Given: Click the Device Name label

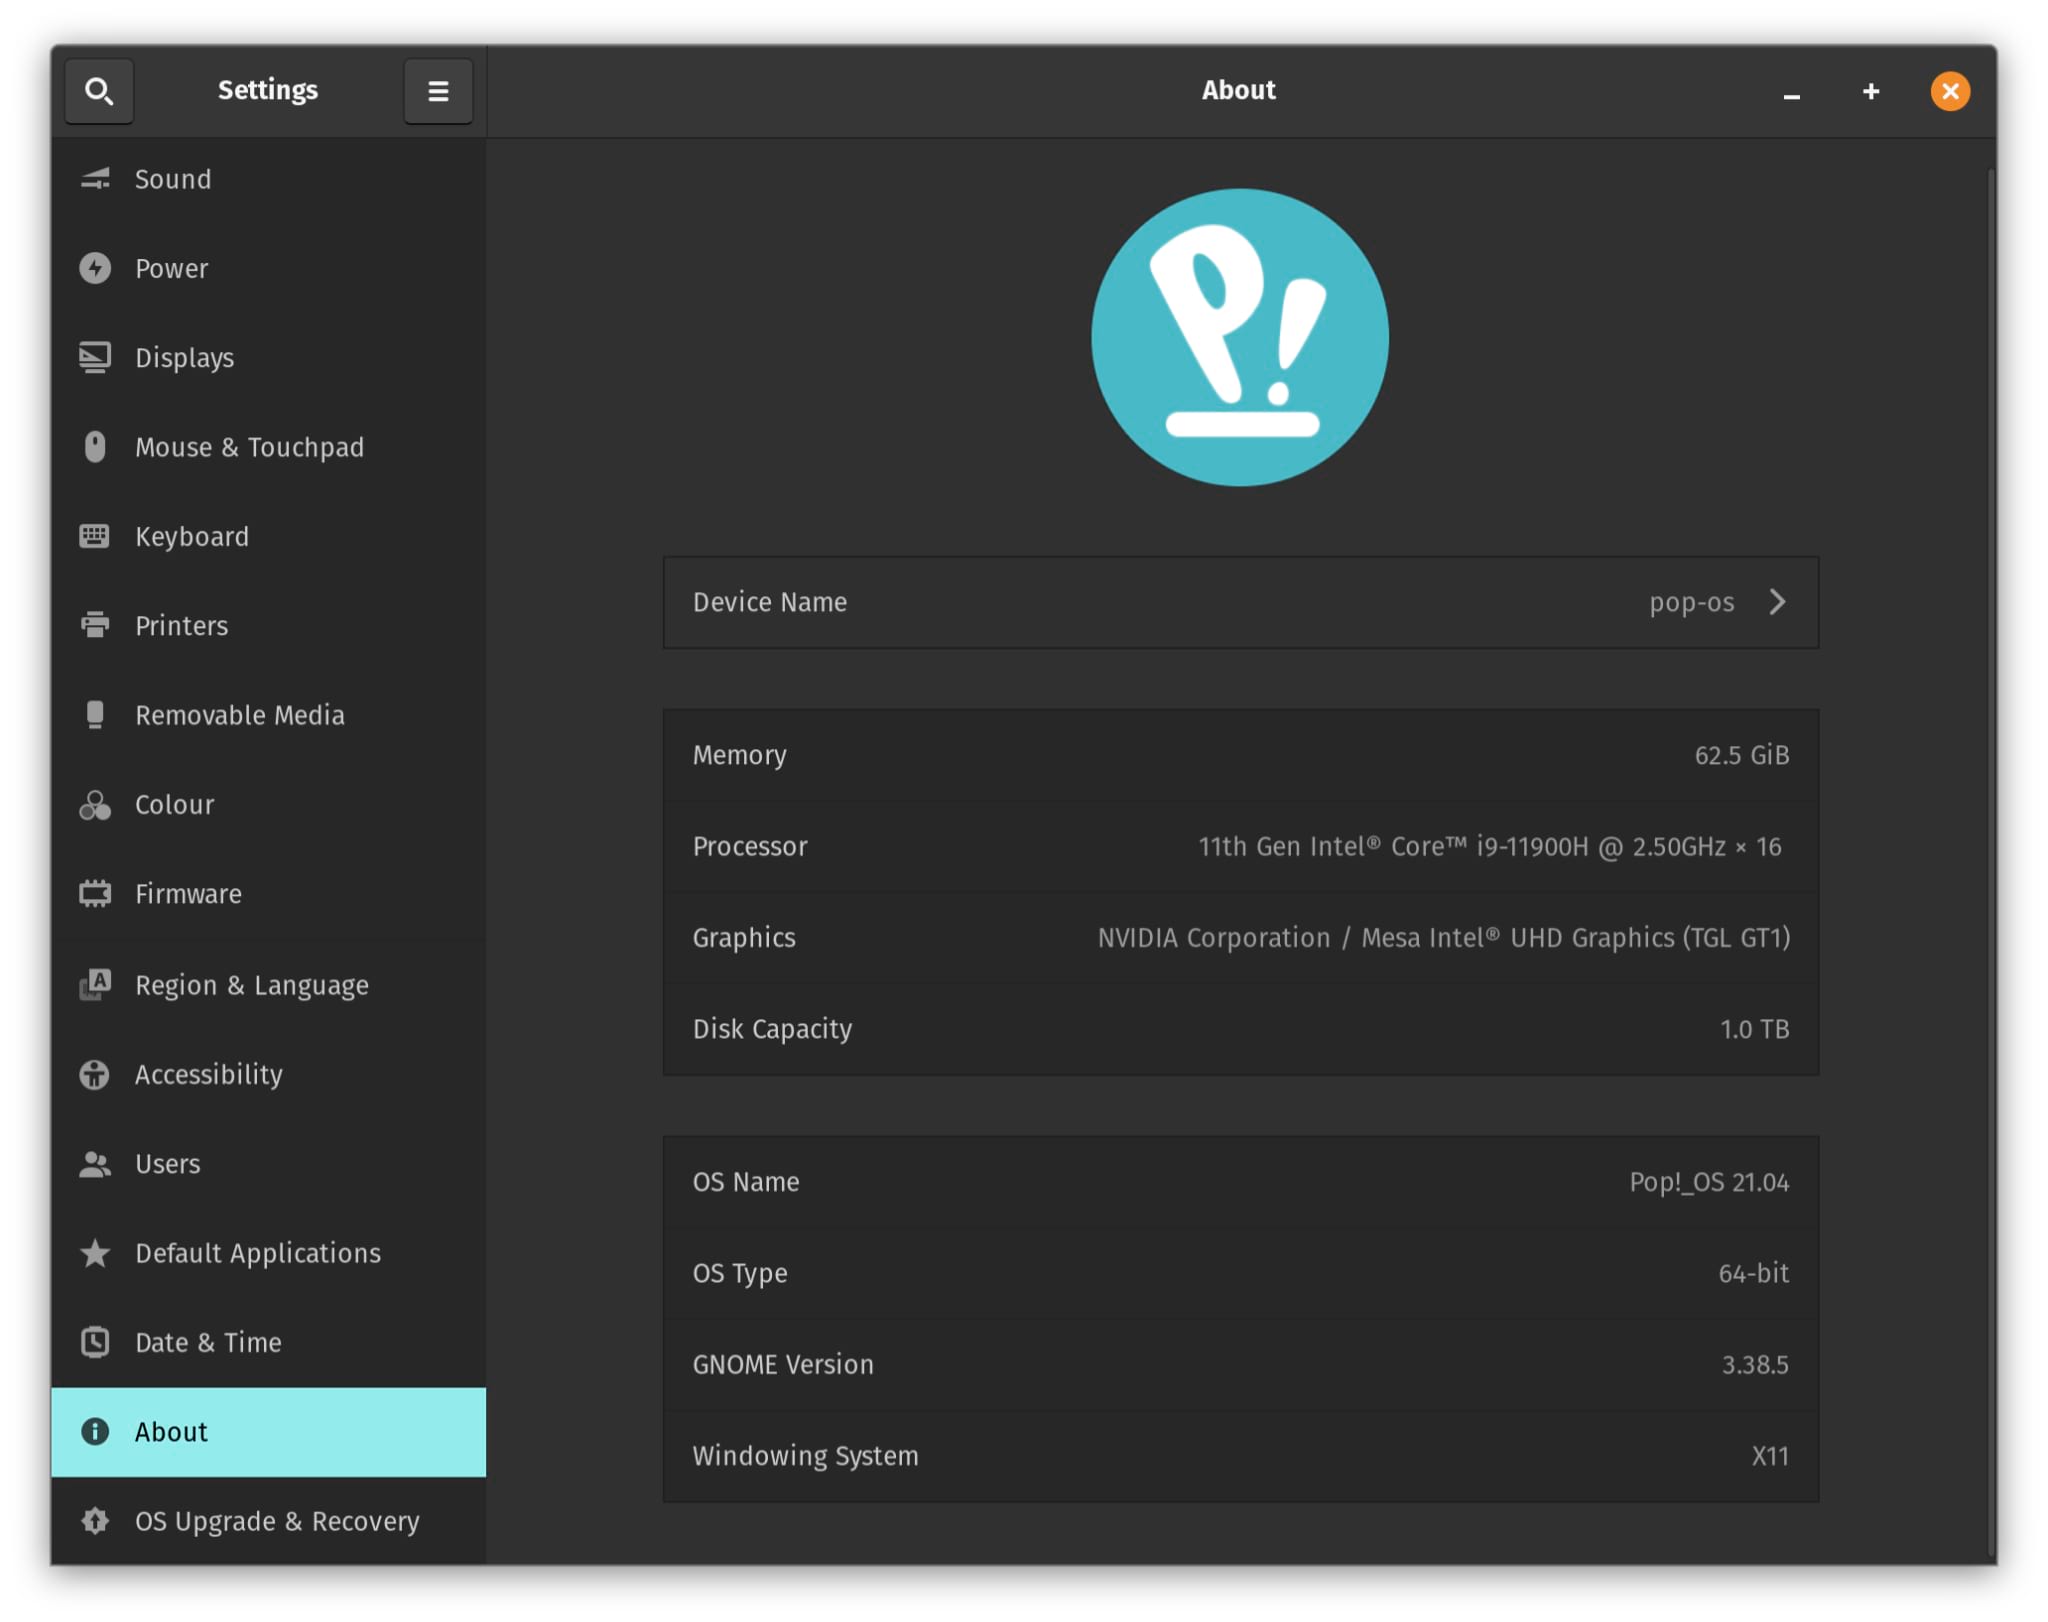Looking at the screenshot, I should (x=769, y=602).
